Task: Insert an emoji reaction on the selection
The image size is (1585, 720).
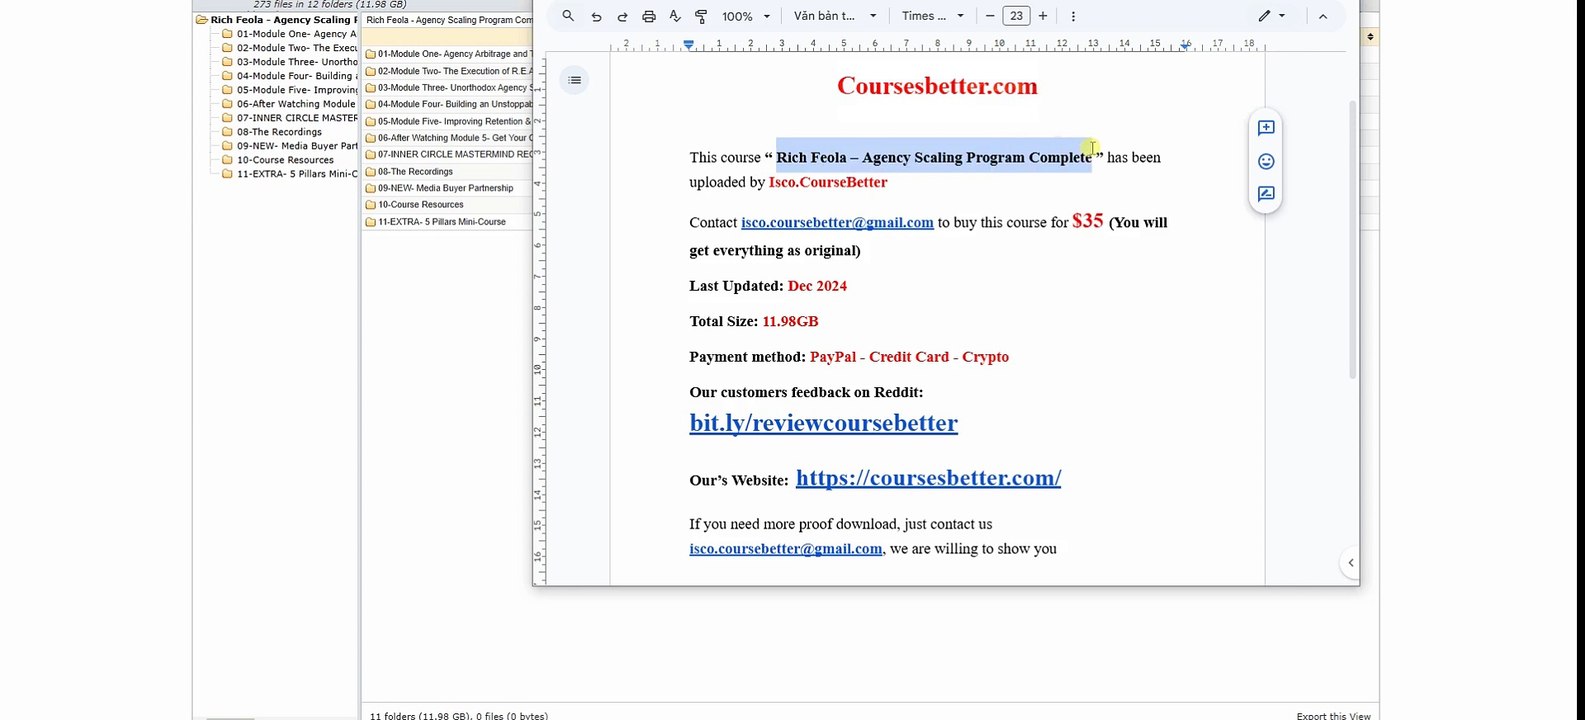Action: tap(1266, 161)
